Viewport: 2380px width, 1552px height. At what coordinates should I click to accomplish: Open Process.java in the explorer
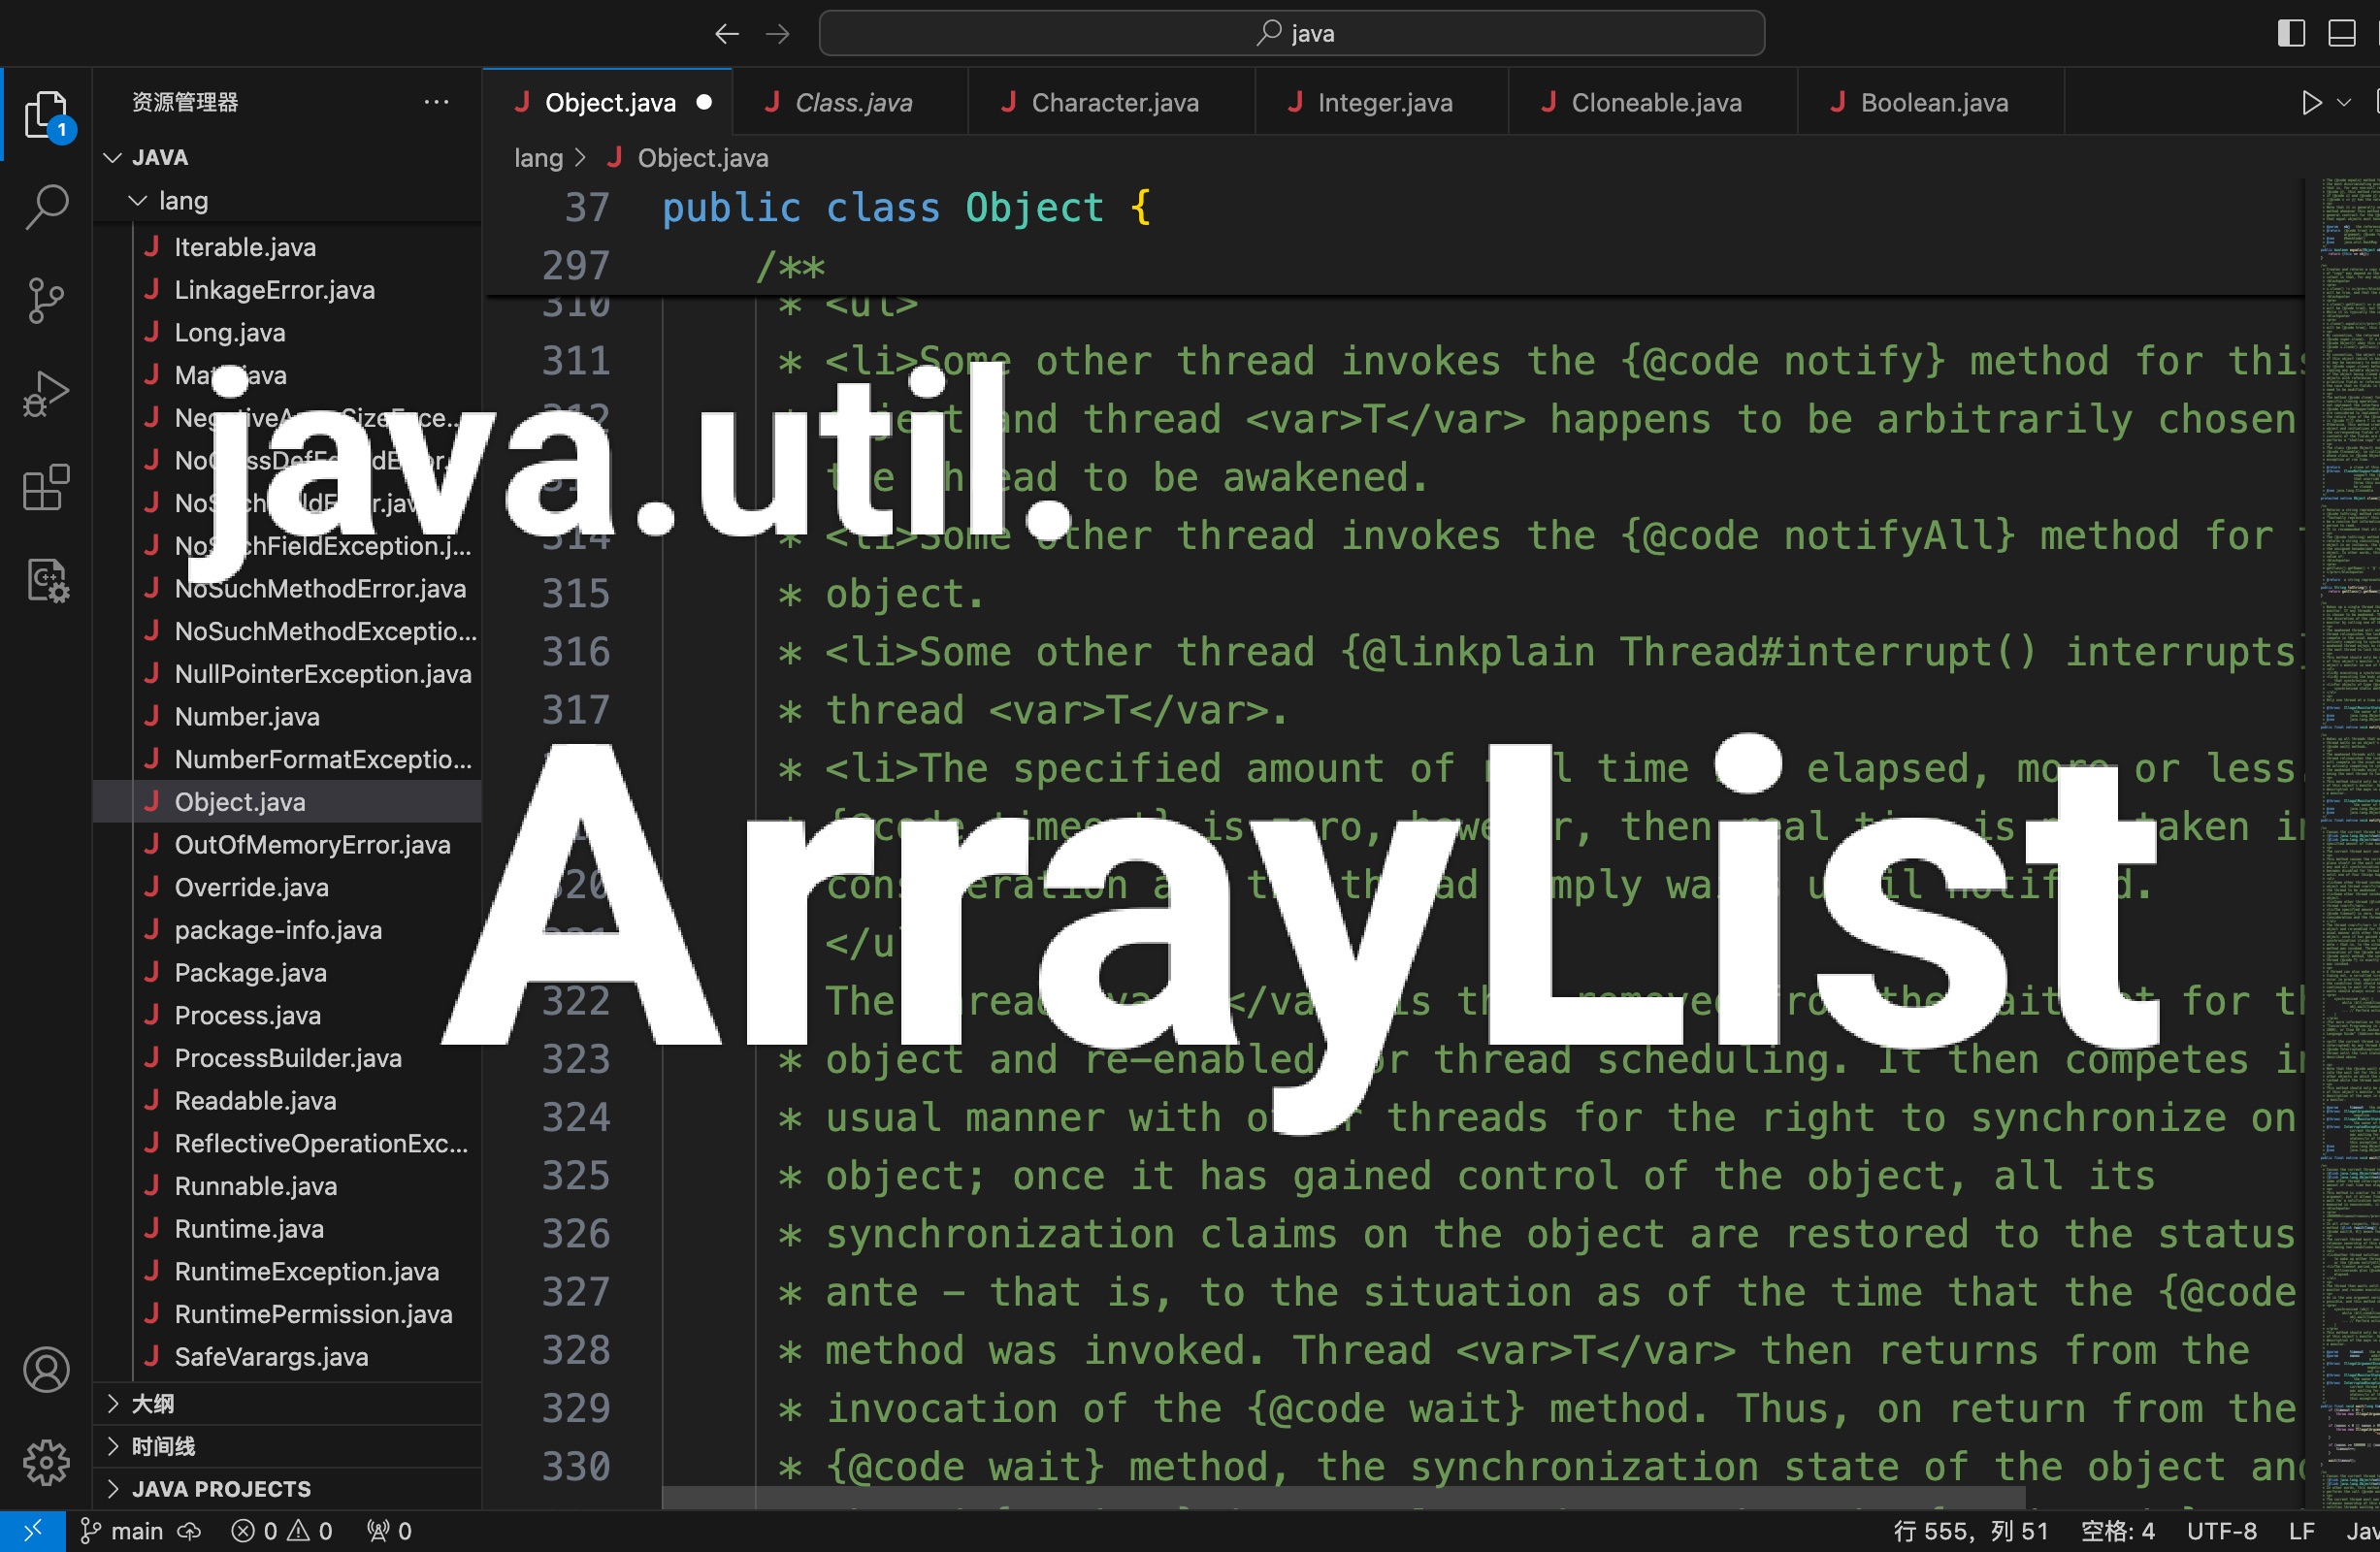[x=287, y=1015]
